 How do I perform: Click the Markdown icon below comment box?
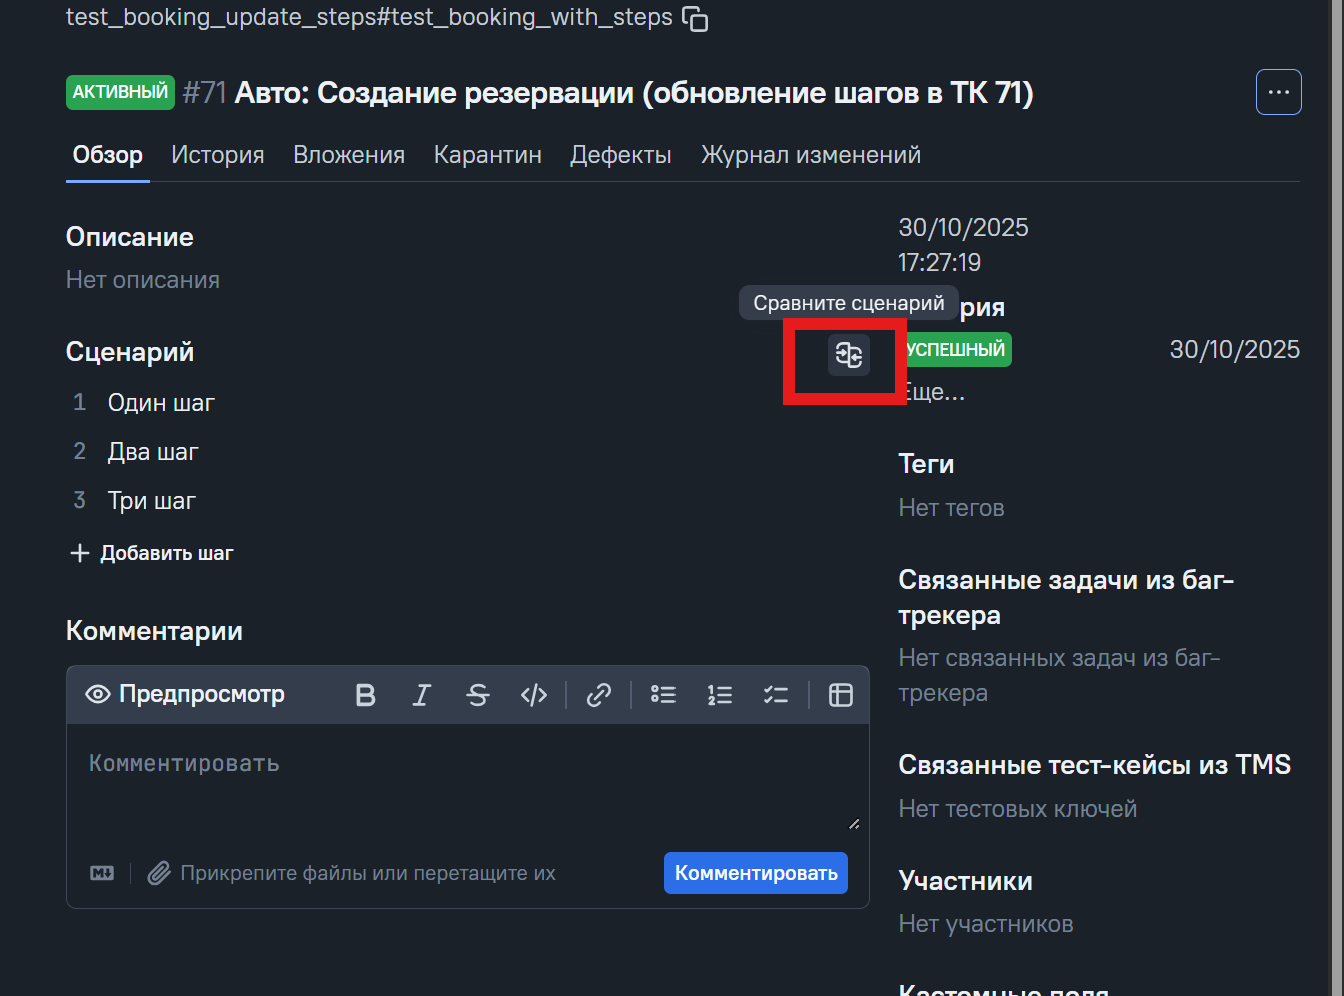click(102, 873)
